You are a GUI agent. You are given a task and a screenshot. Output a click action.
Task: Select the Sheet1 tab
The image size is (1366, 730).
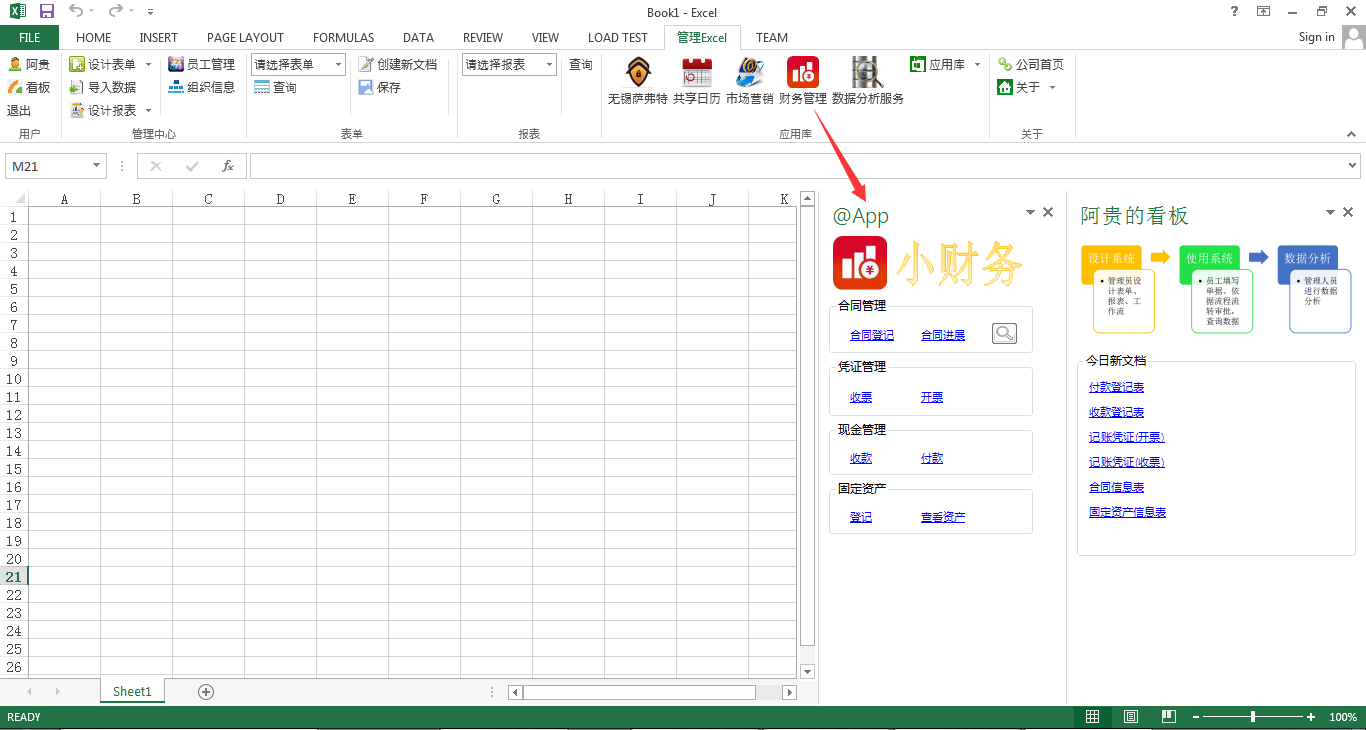pos(132,691)
